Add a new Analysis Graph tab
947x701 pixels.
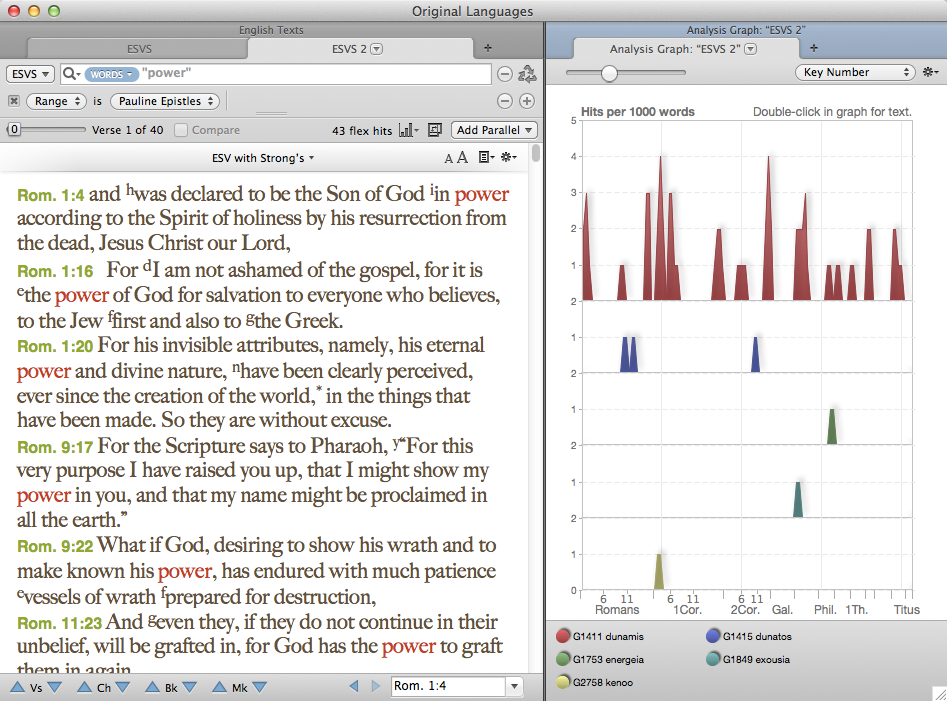(814, 48)
